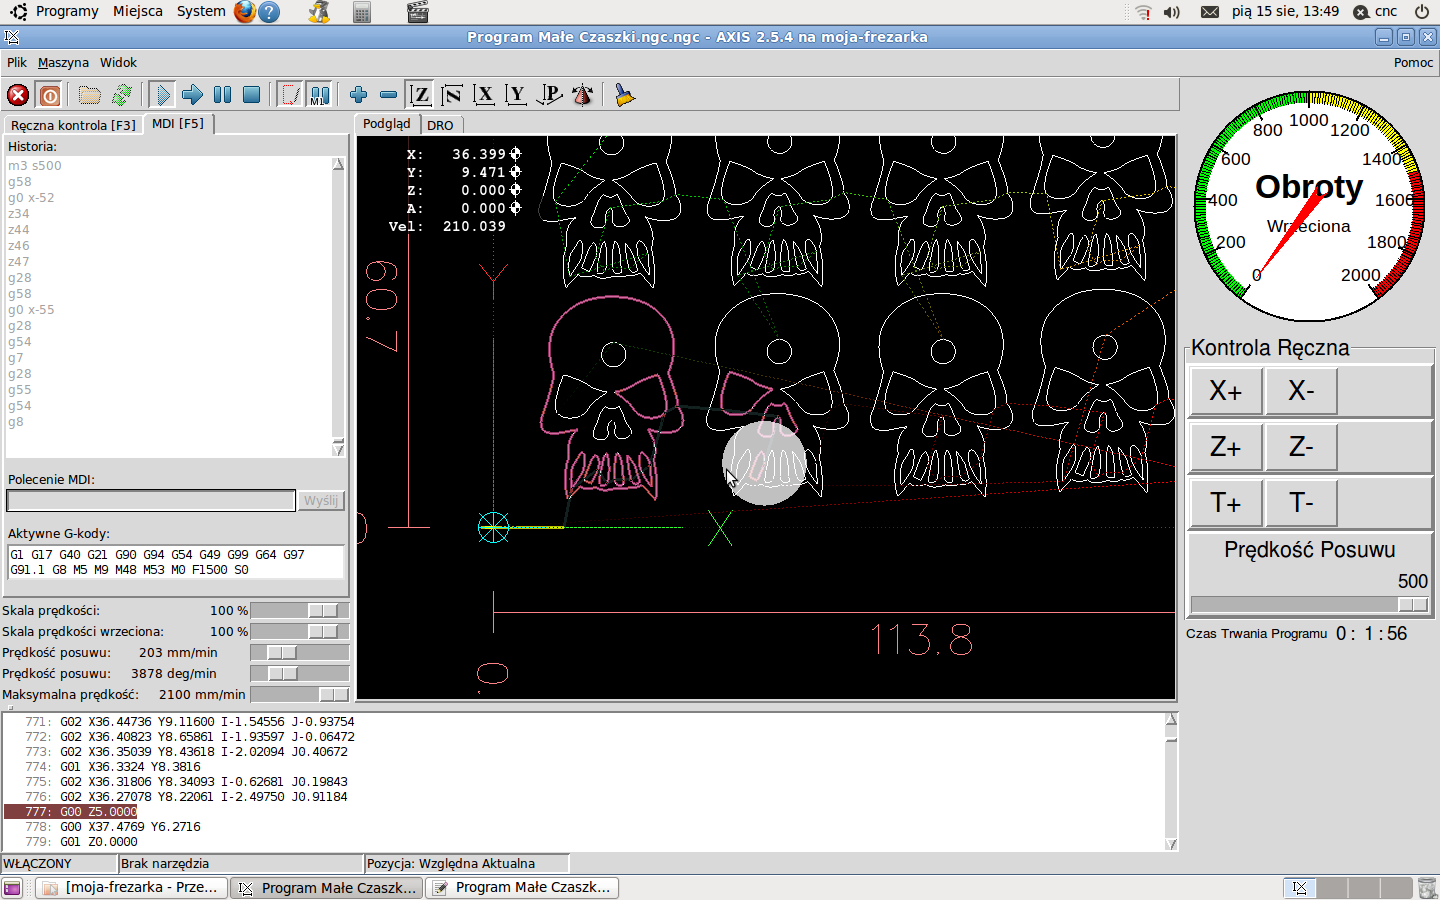The height and width of the screenshot is (900, 1440).
Task: Toggle machine power button
Action: 50,95
